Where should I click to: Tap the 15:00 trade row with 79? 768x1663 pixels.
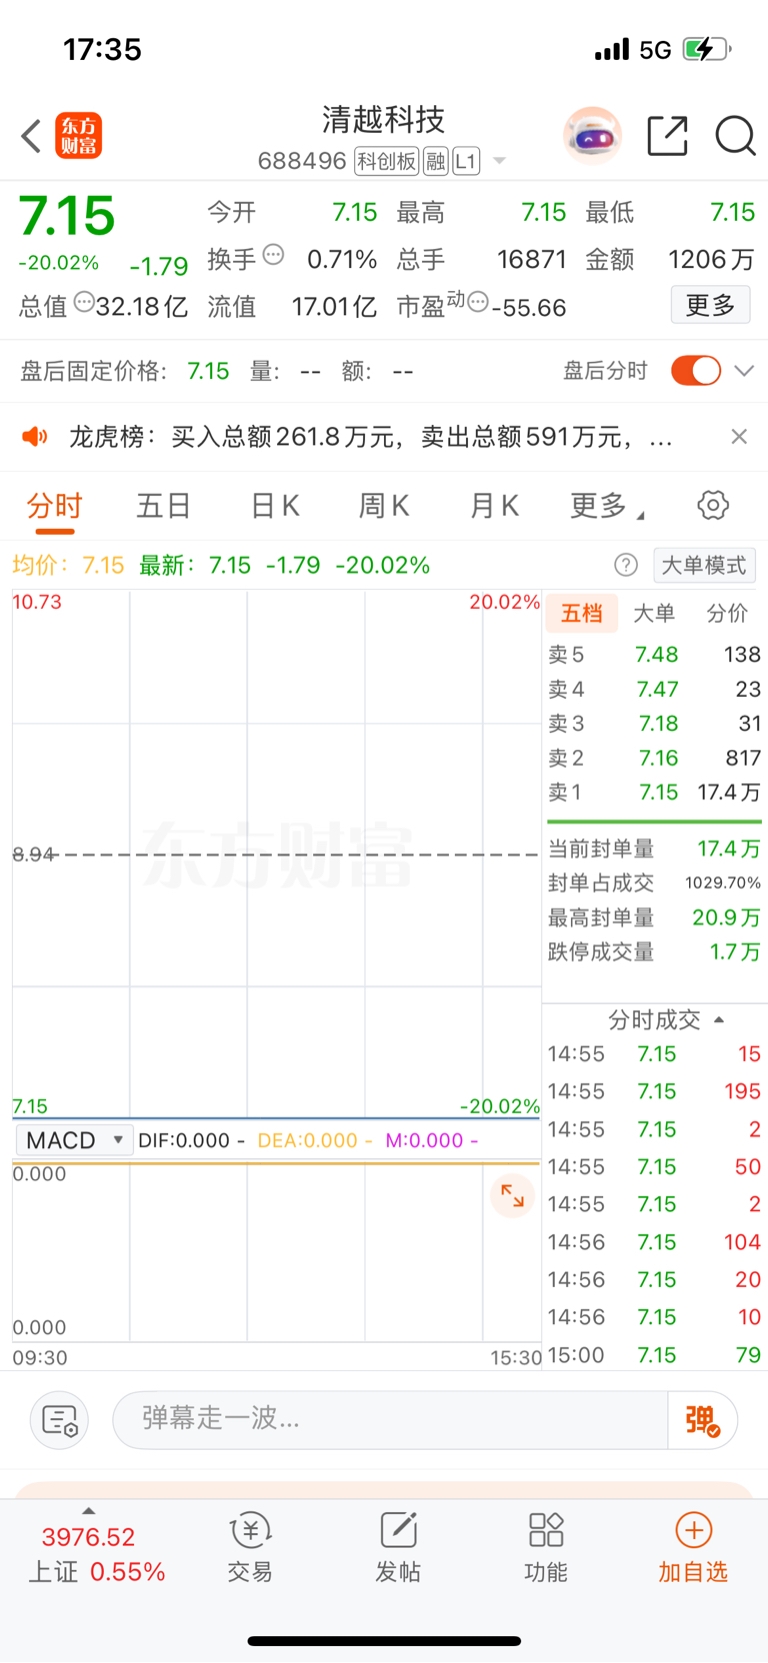654,1355
